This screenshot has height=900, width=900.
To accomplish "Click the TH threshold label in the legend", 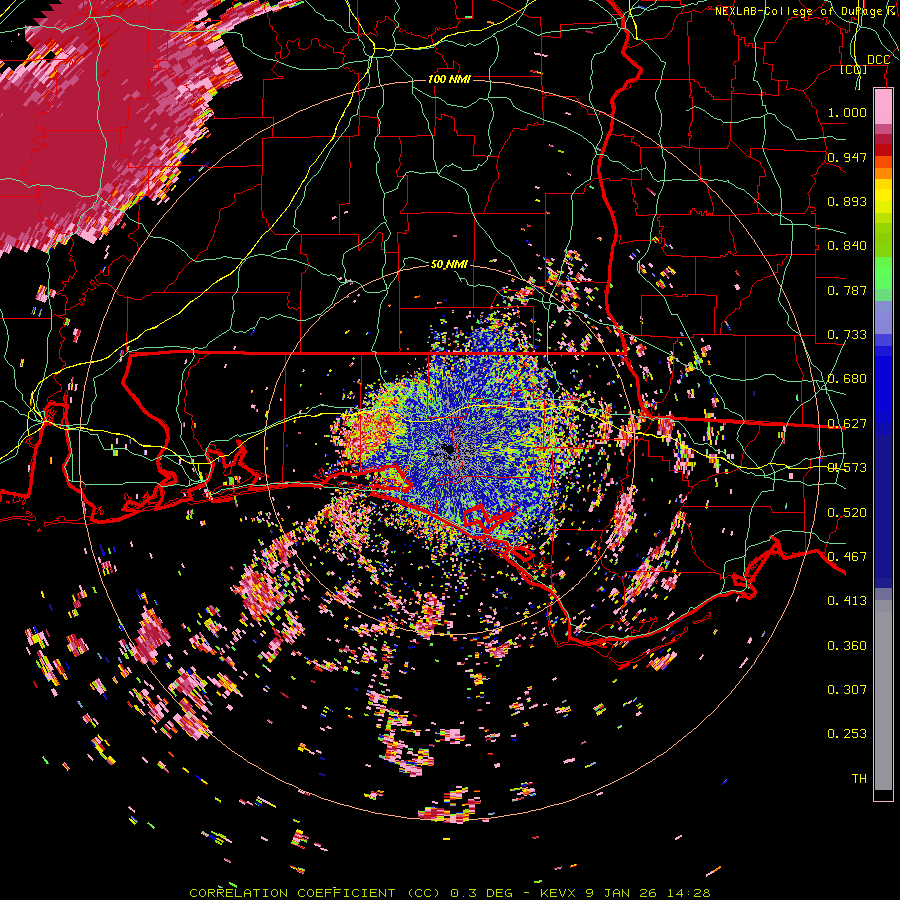I will (x=859, y=779).
